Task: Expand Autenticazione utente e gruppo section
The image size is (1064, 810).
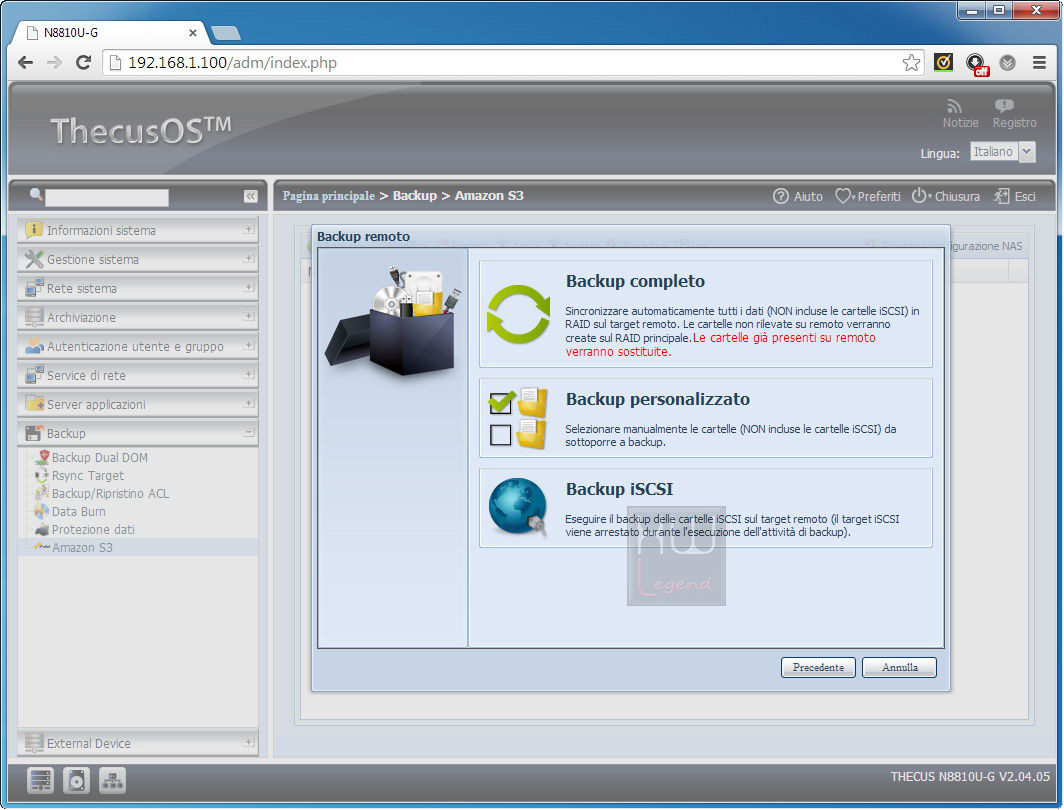Action: click(248, 345)
